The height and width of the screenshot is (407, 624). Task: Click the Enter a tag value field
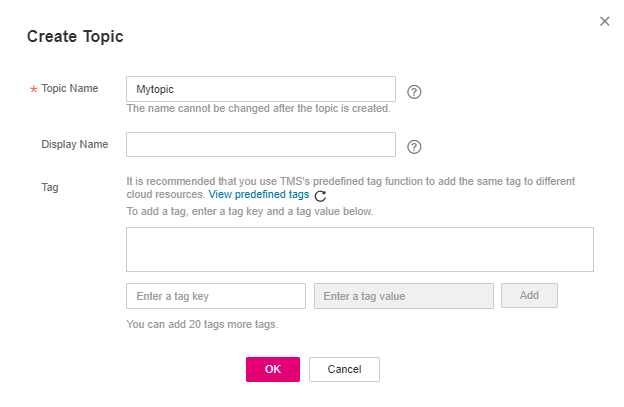click(403, 296)
